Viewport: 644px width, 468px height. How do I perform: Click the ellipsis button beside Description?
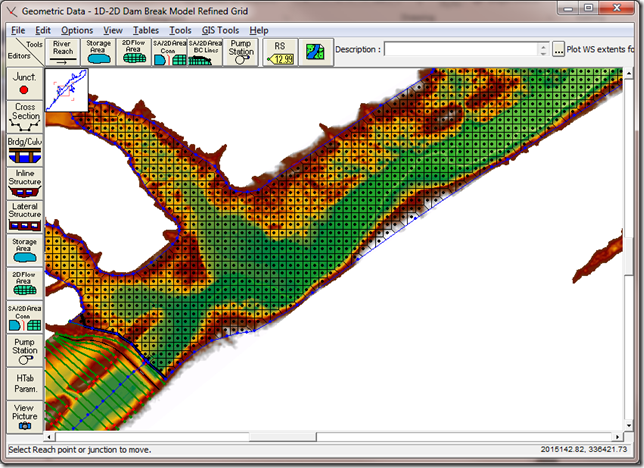point(557,49)
